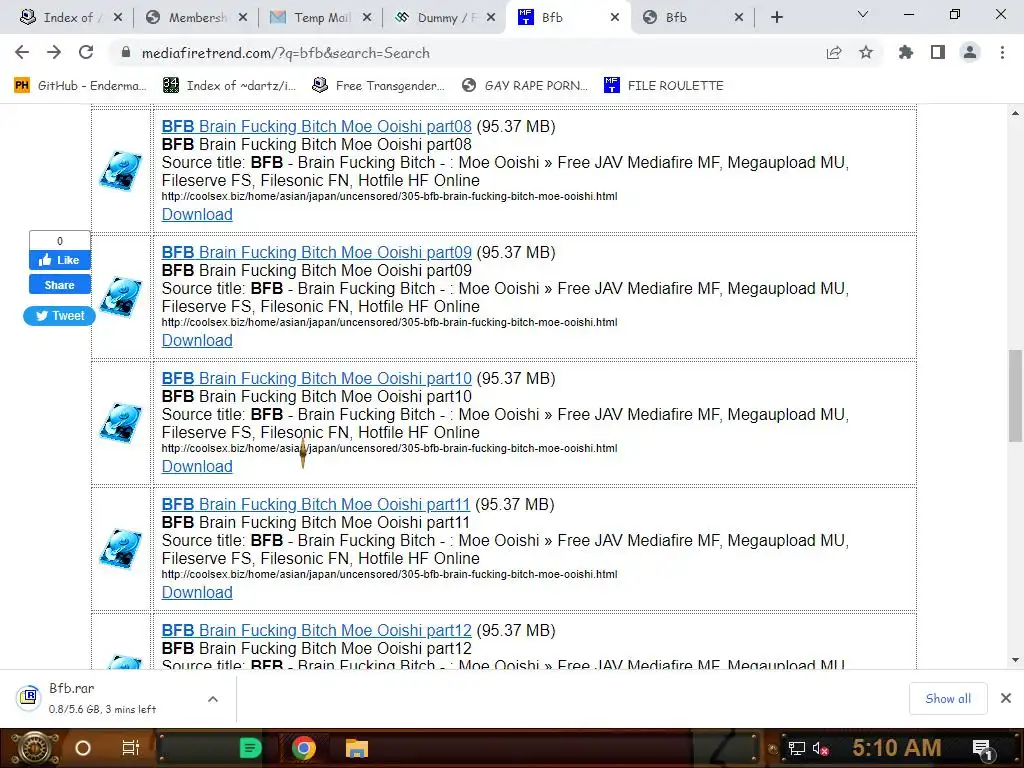Click 'Show all' downloads button
This screenshot has height=768, width=1024.
(x=948, y=698)
